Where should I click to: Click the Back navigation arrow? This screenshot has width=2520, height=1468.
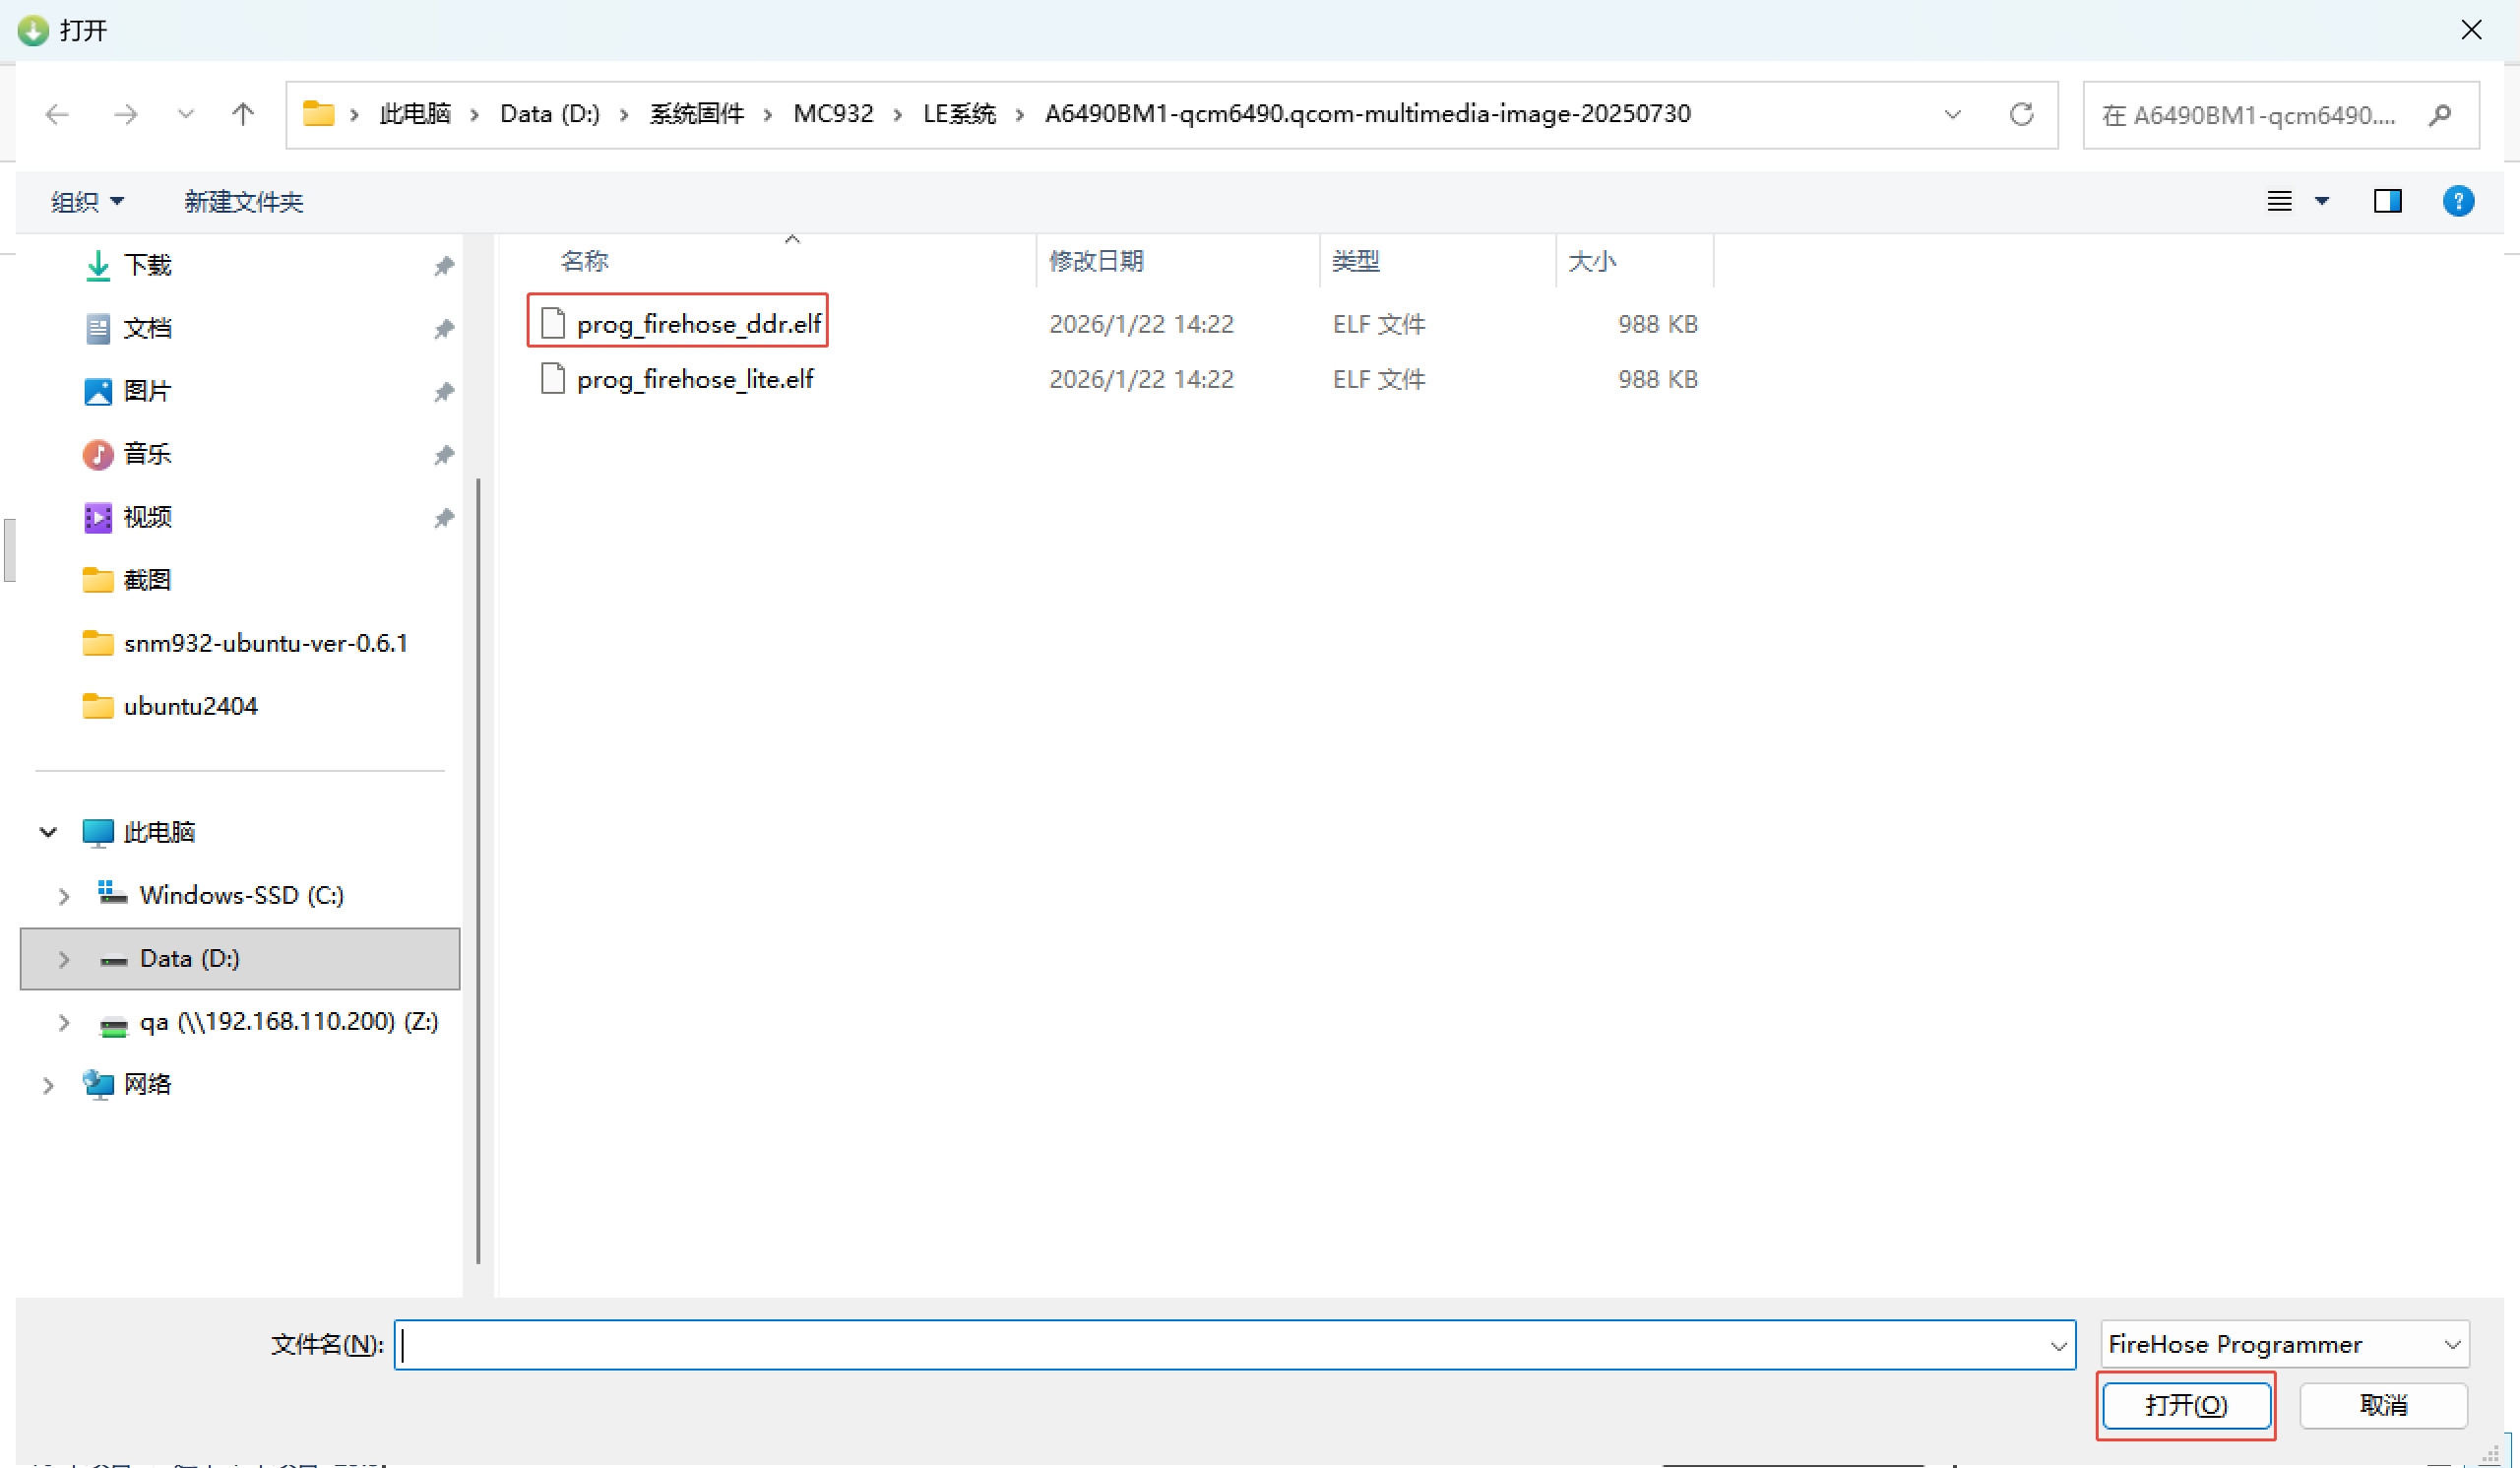click(x=57, y=115)
